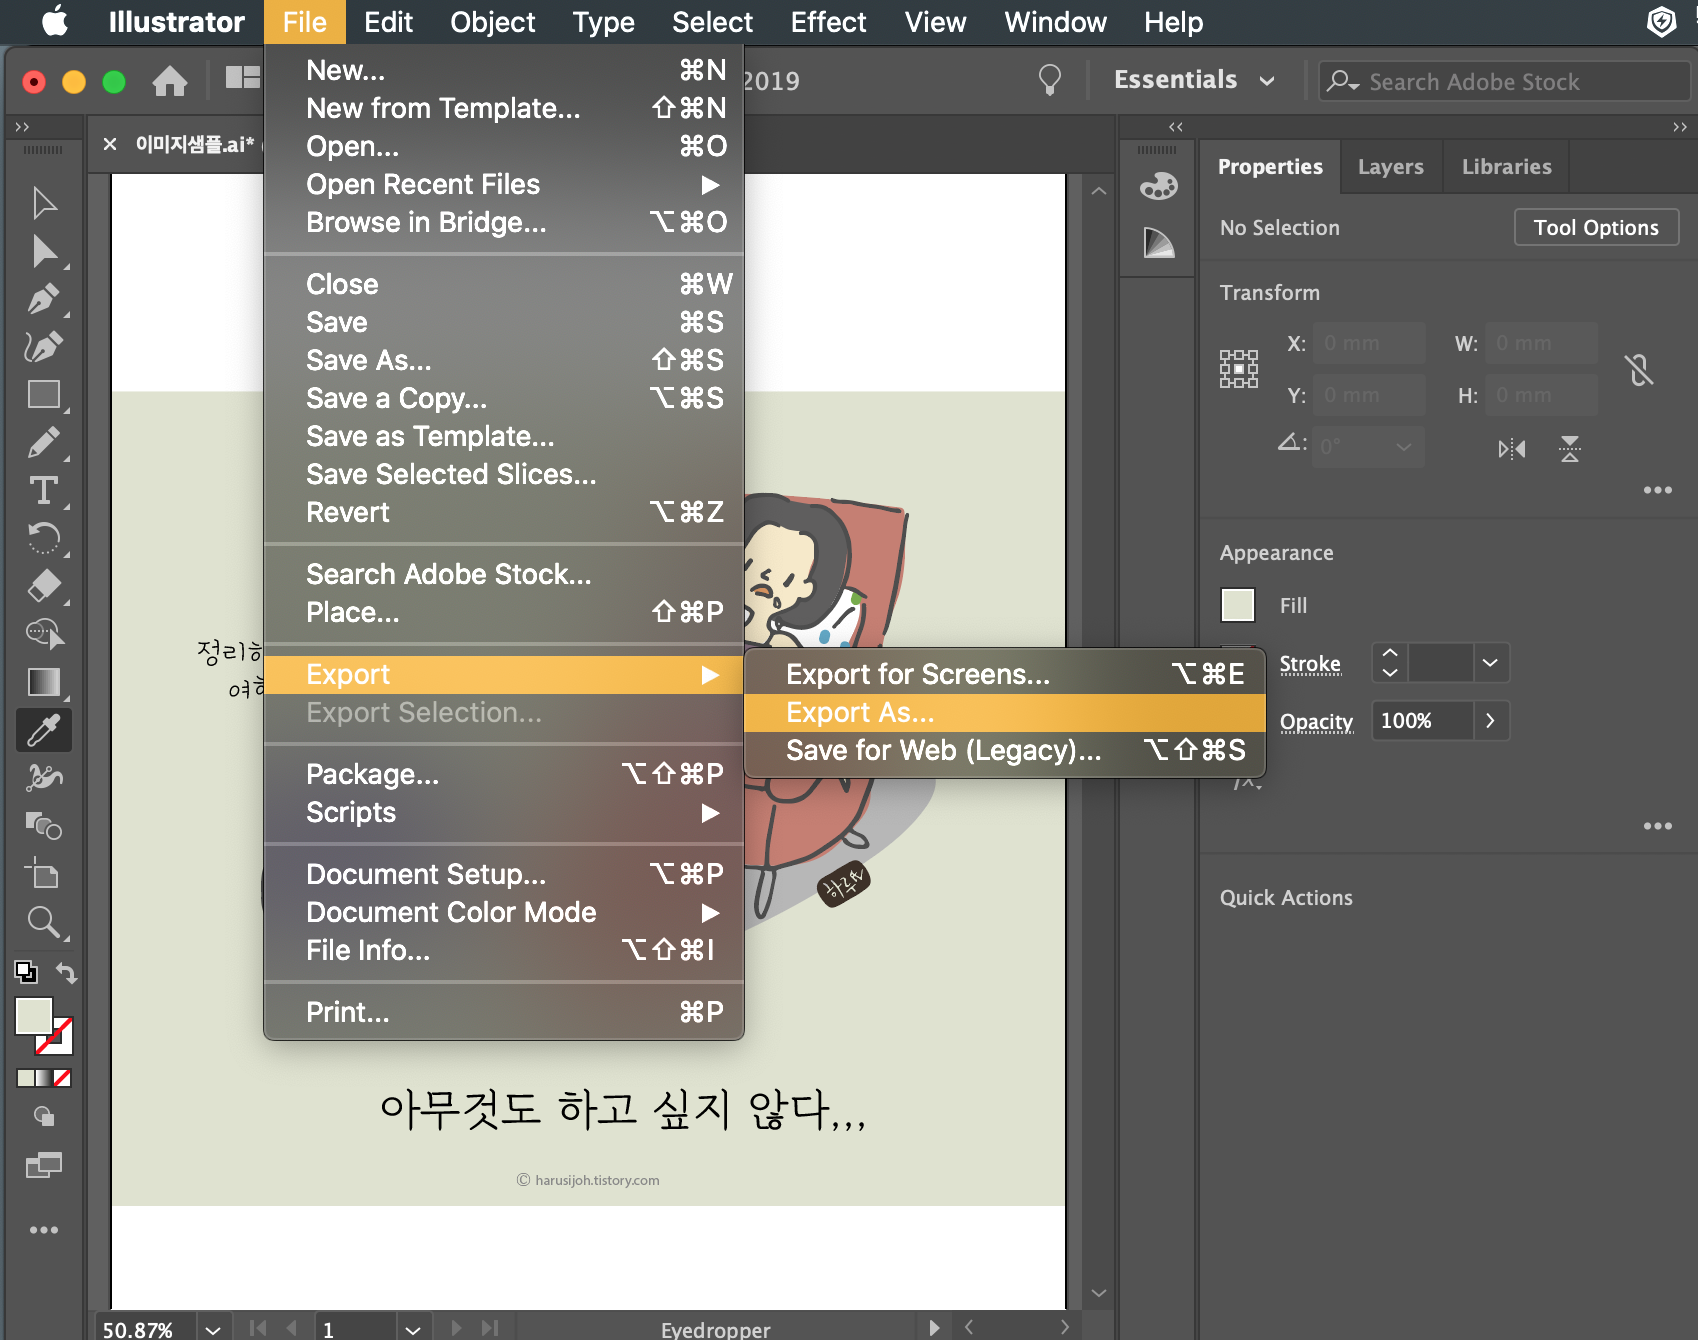The image size is (1698, 1340).
Task: Select the Paintbrush tool
Action: coord(44,442)
